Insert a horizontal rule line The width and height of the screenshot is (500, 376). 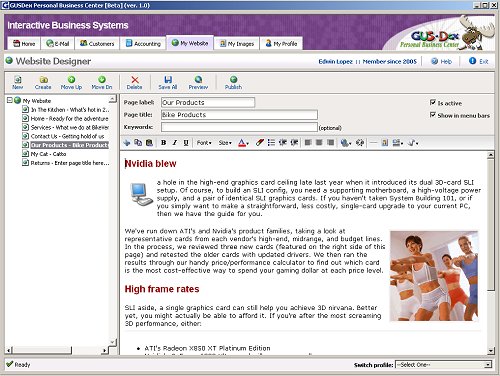(373, 143)
